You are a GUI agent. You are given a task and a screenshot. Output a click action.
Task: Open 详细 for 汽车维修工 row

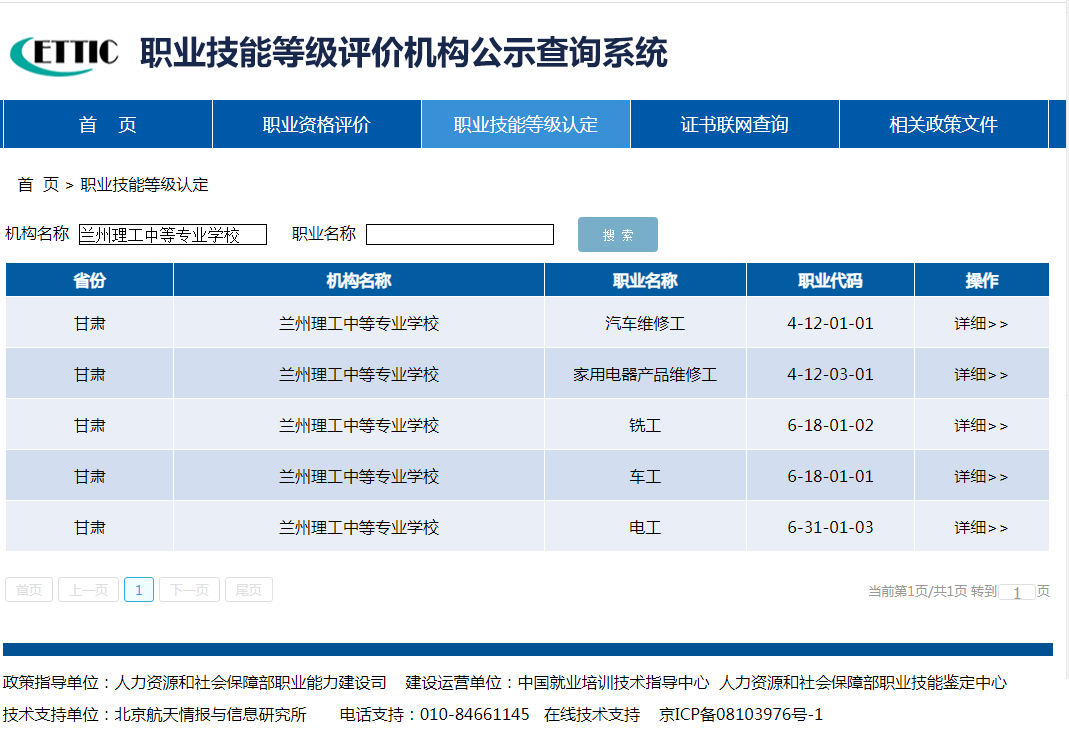pyautogui.click(x=981, y=324)
